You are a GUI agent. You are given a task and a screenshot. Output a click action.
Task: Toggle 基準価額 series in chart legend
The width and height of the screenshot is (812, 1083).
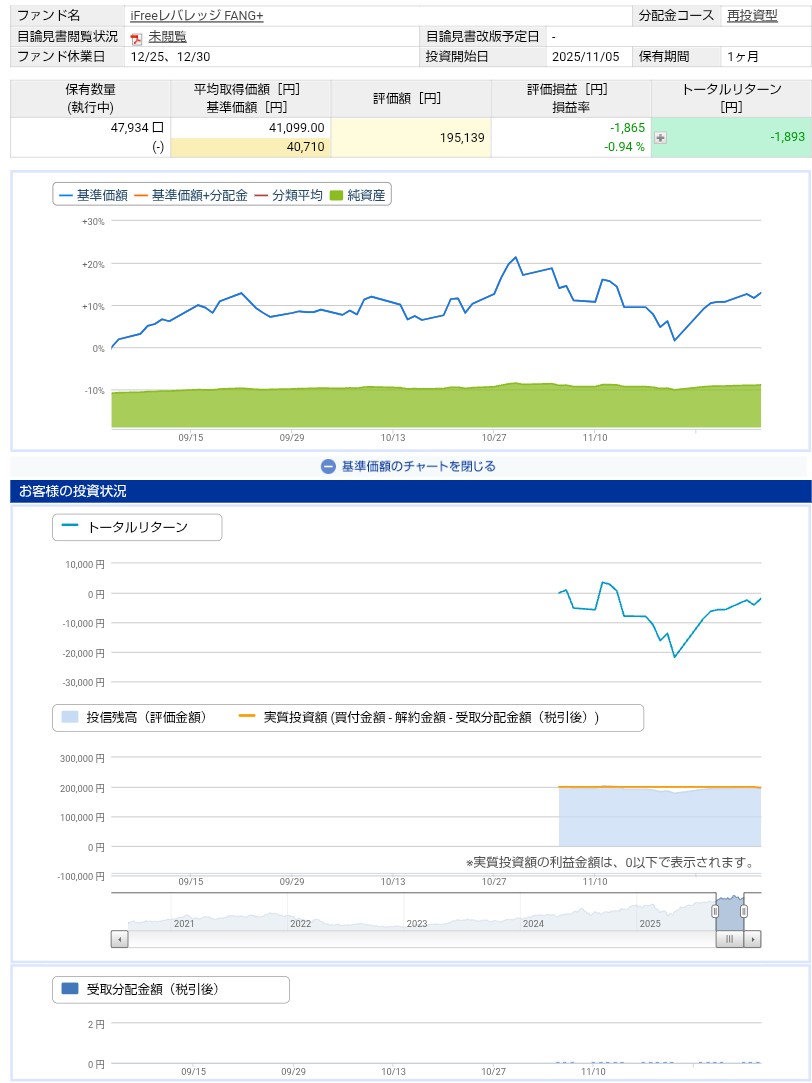(93, 196)
